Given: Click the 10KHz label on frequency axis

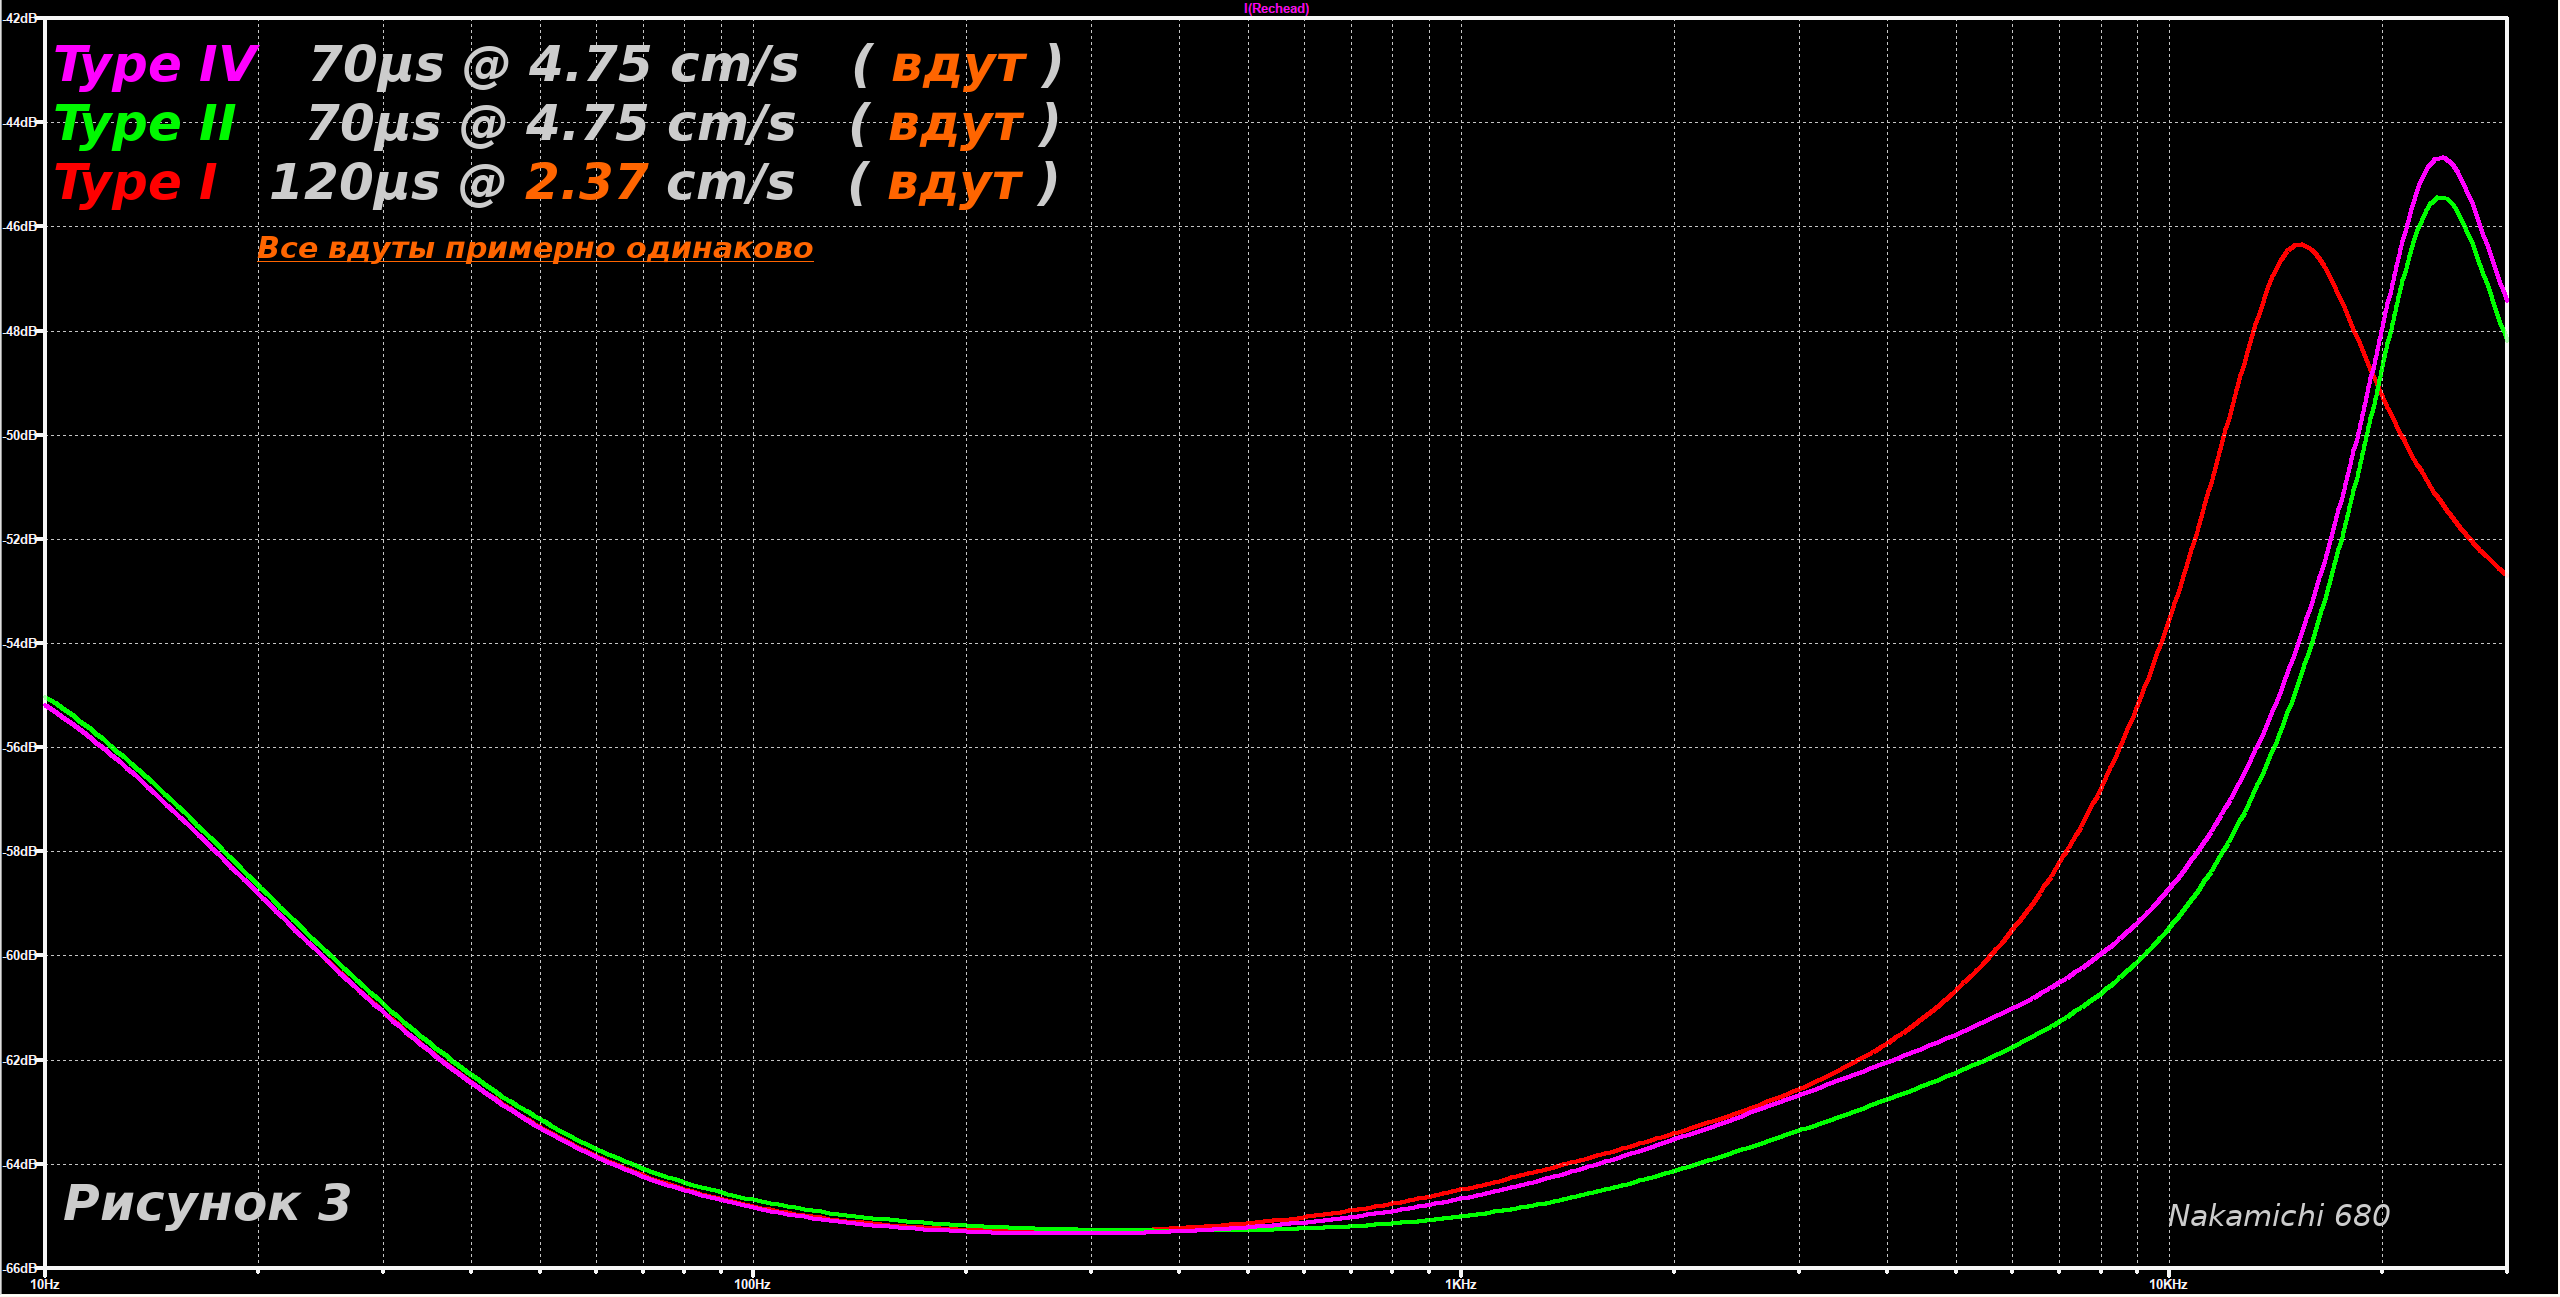Looking at the screenshot, I should (x=2168, y=1285).
